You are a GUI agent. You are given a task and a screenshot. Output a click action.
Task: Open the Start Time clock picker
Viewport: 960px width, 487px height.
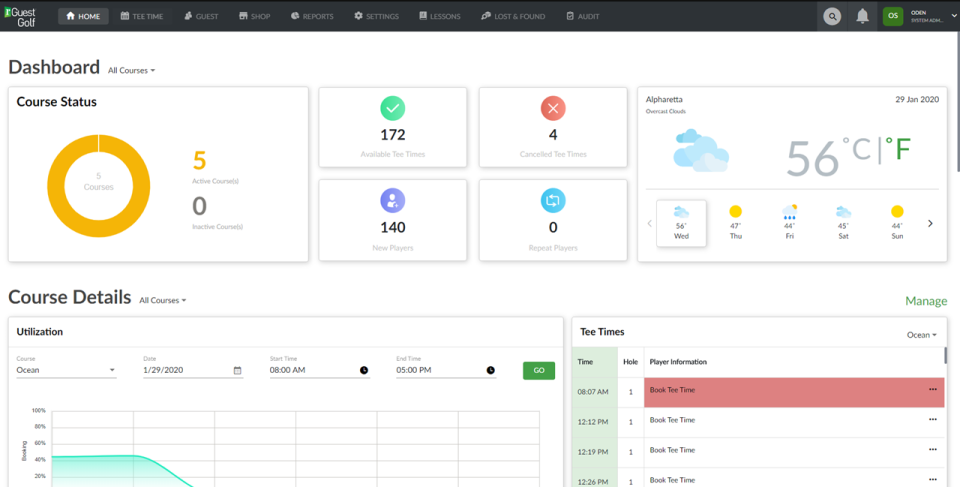[x=364, y=371]
